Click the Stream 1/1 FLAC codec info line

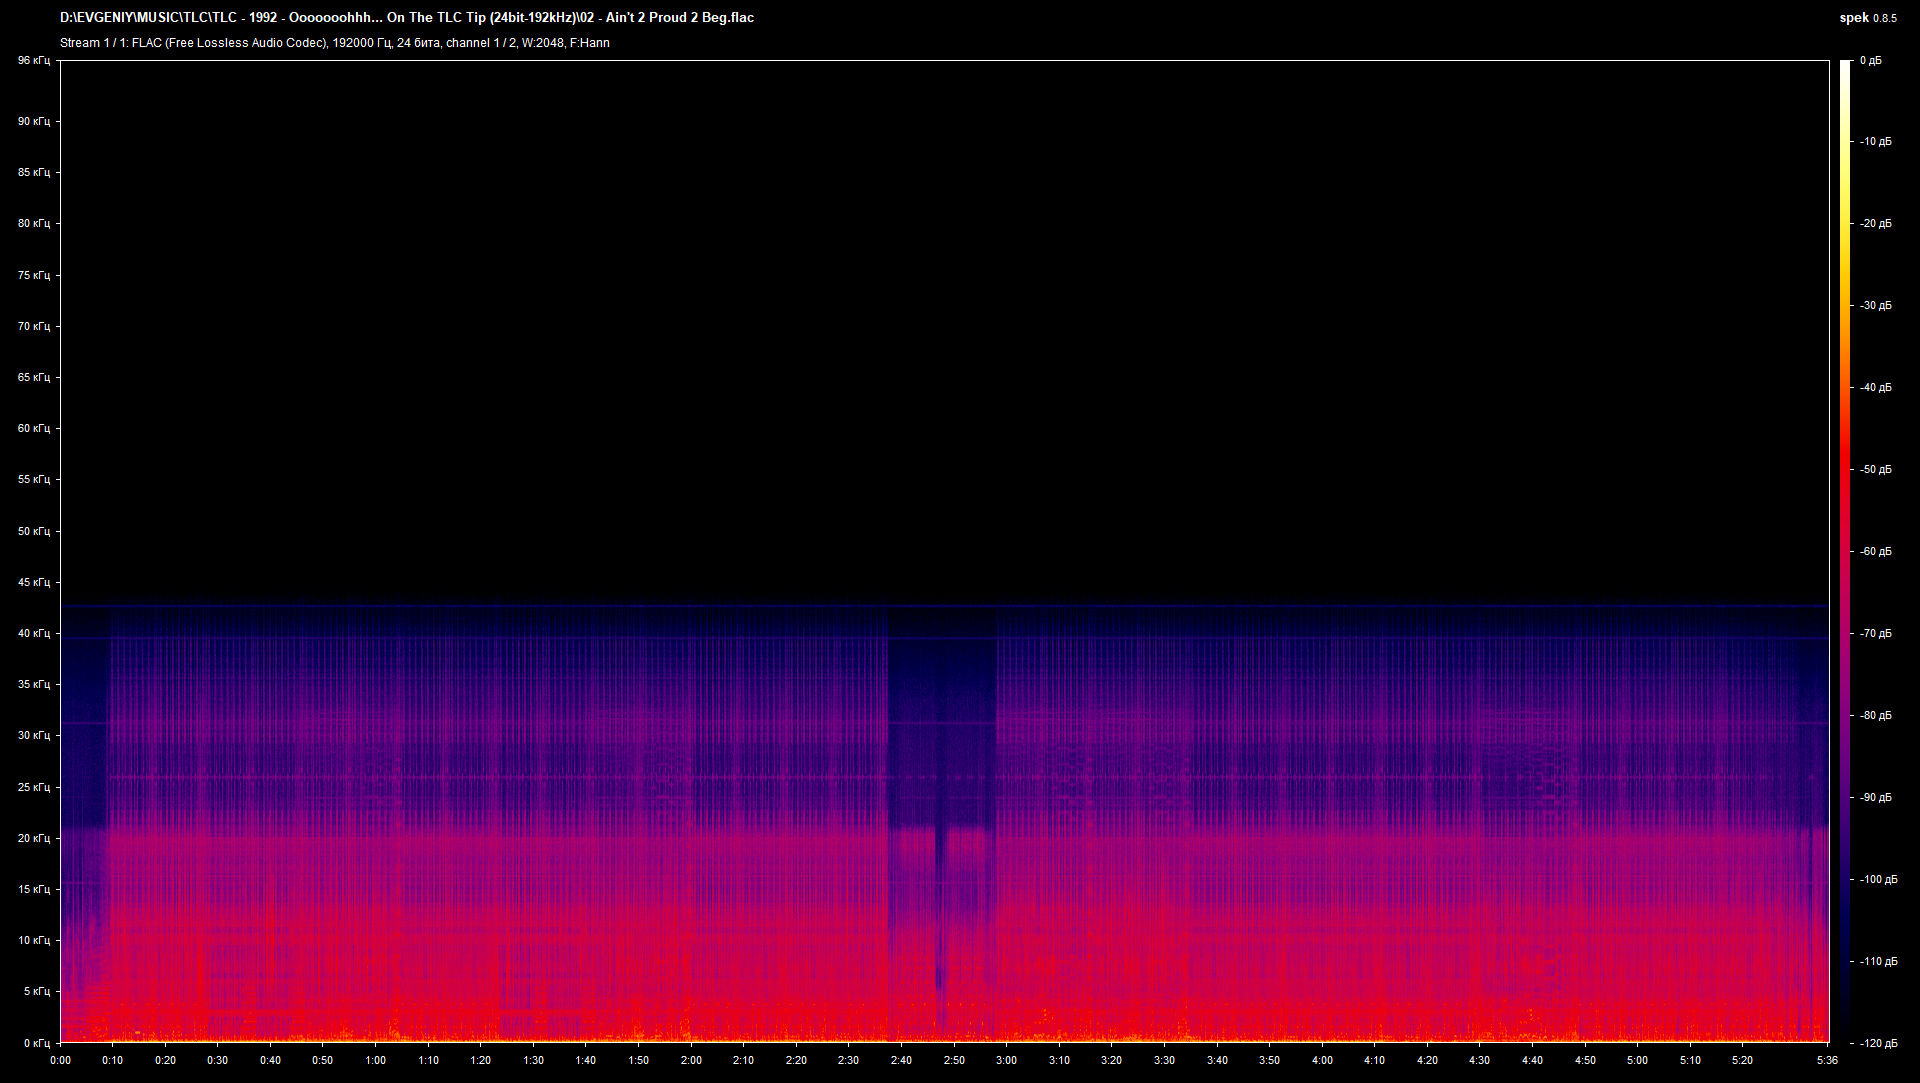tap(334, 43)
